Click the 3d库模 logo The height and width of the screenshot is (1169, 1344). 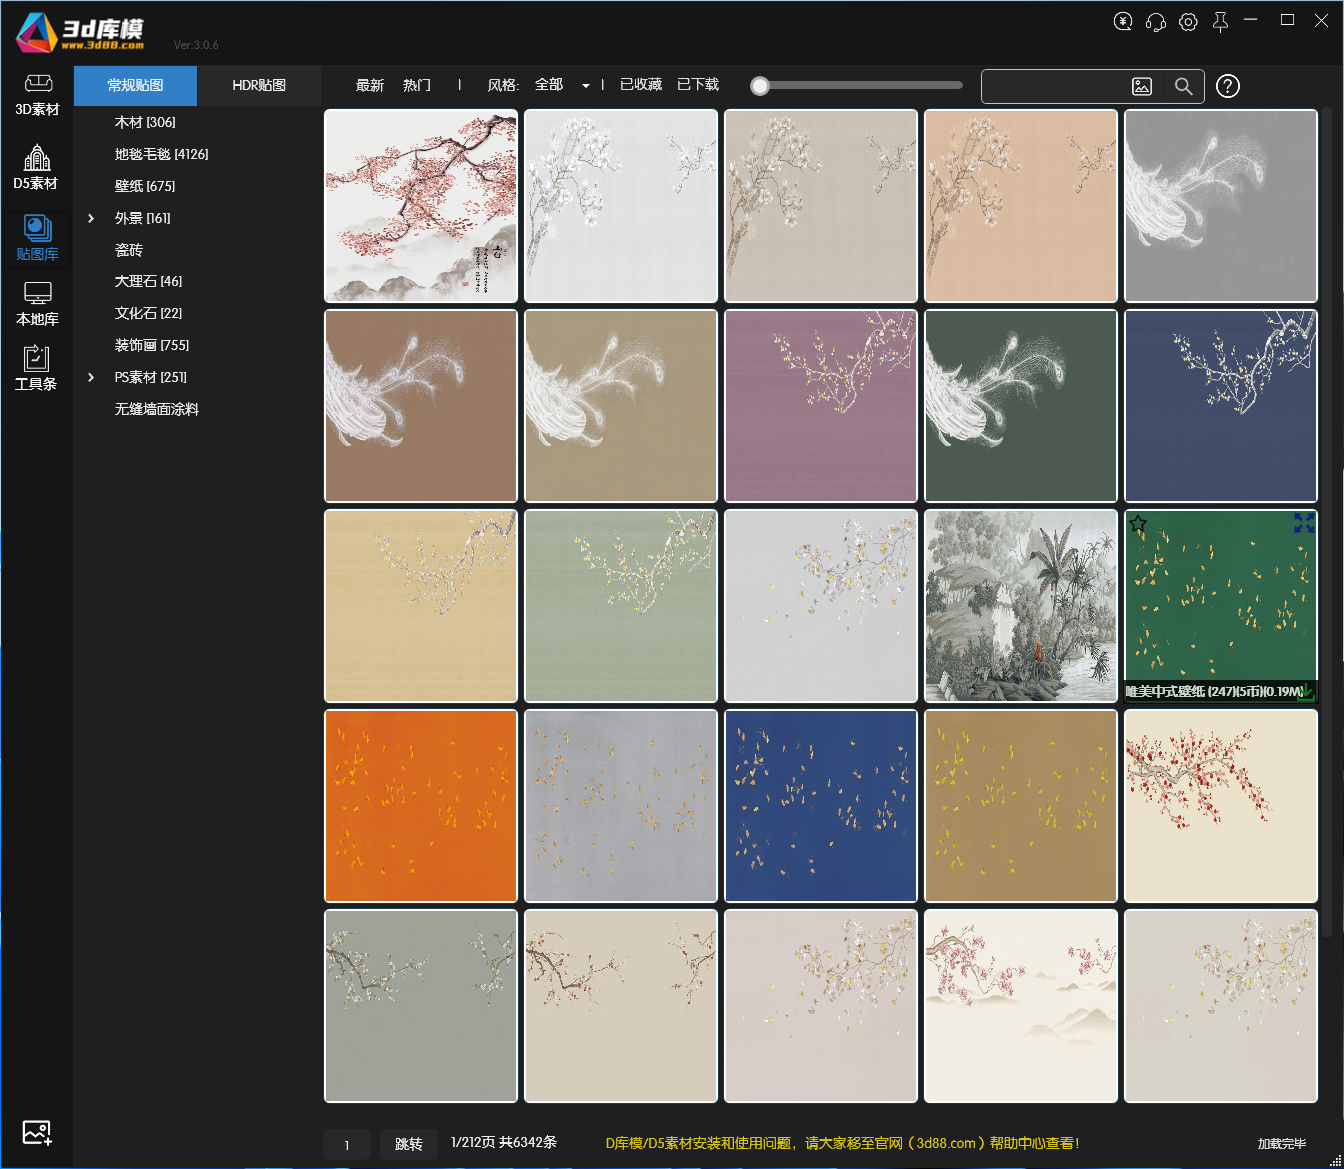click(x=80, y=32)
